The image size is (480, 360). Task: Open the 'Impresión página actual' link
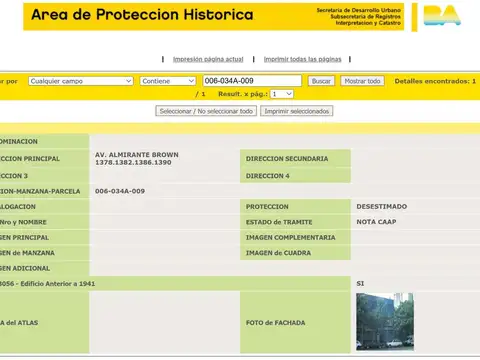click(x=208, y=59)
